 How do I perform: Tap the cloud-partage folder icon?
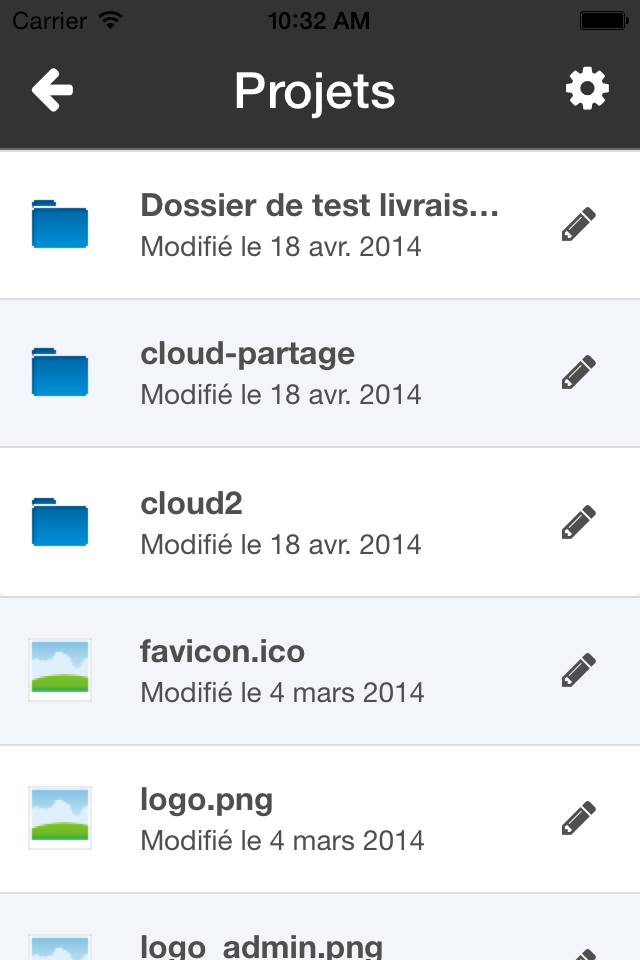coord(60,372)
